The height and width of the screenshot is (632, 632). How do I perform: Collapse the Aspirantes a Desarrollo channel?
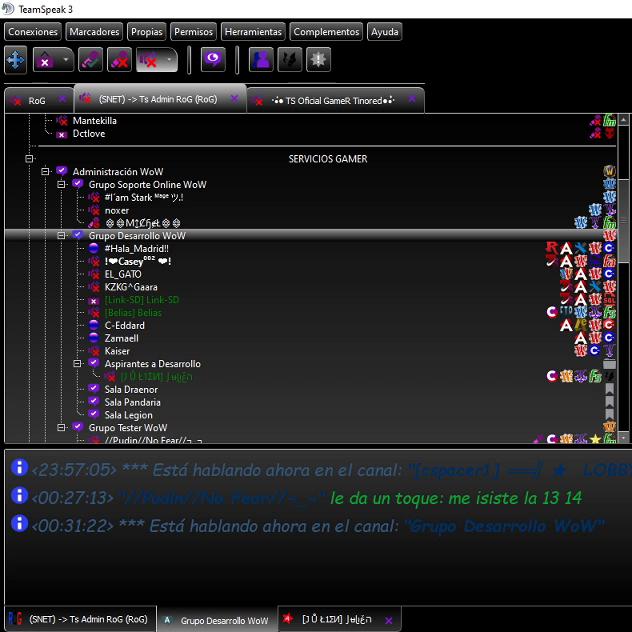[x=77, y=364]
